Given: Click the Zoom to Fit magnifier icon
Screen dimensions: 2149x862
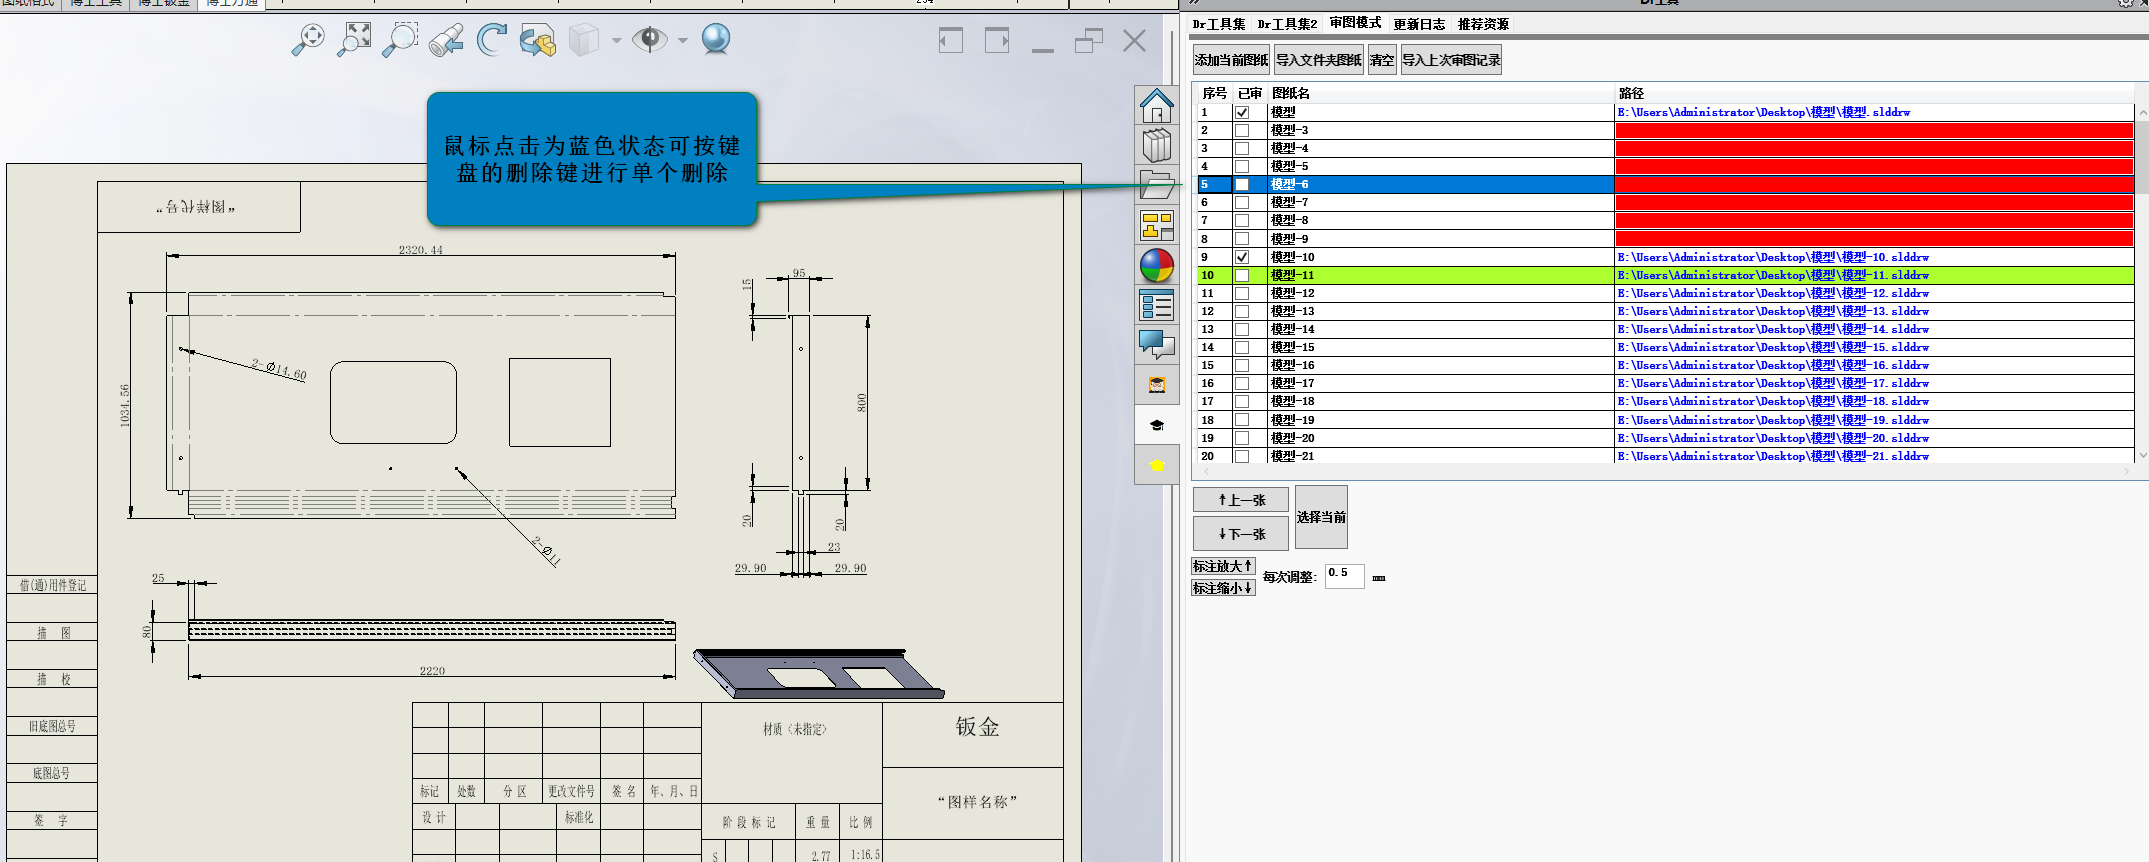Looking at the screenshot, I should [x=308, y=40].
